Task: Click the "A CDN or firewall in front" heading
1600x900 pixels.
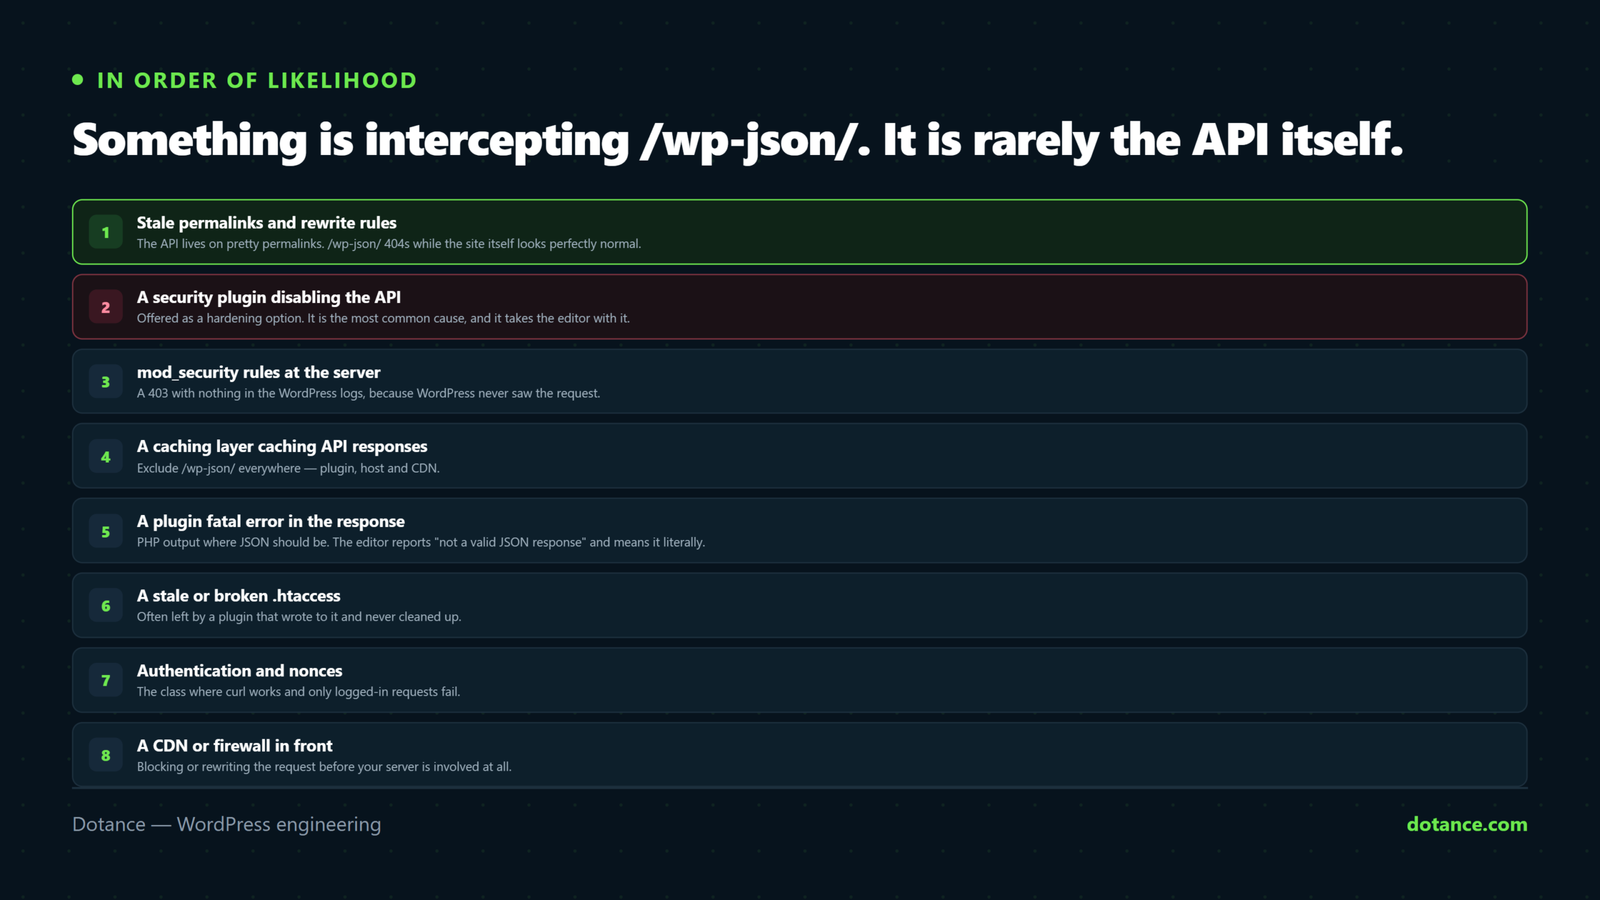Action: pyautogui.click(x=235, y=746)
